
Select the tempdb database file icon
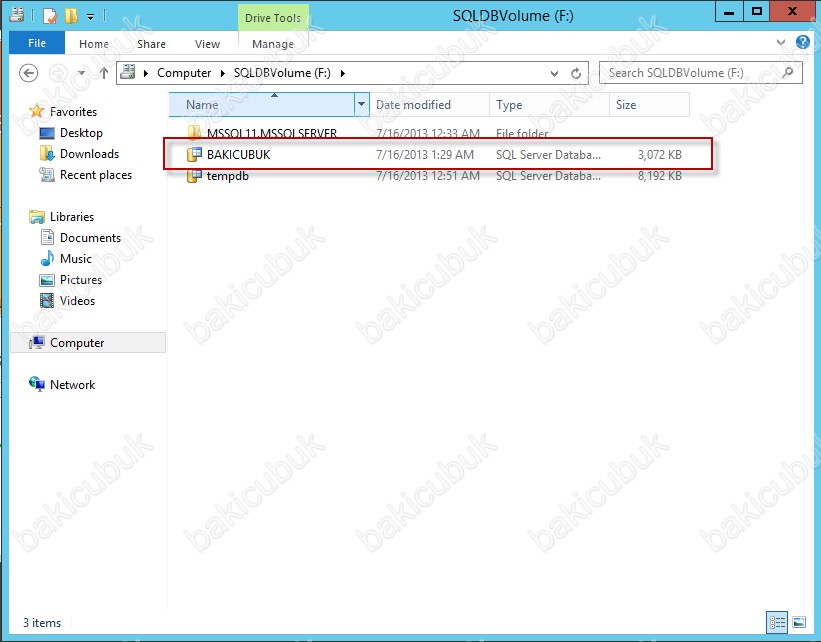(x=194, y=176)
